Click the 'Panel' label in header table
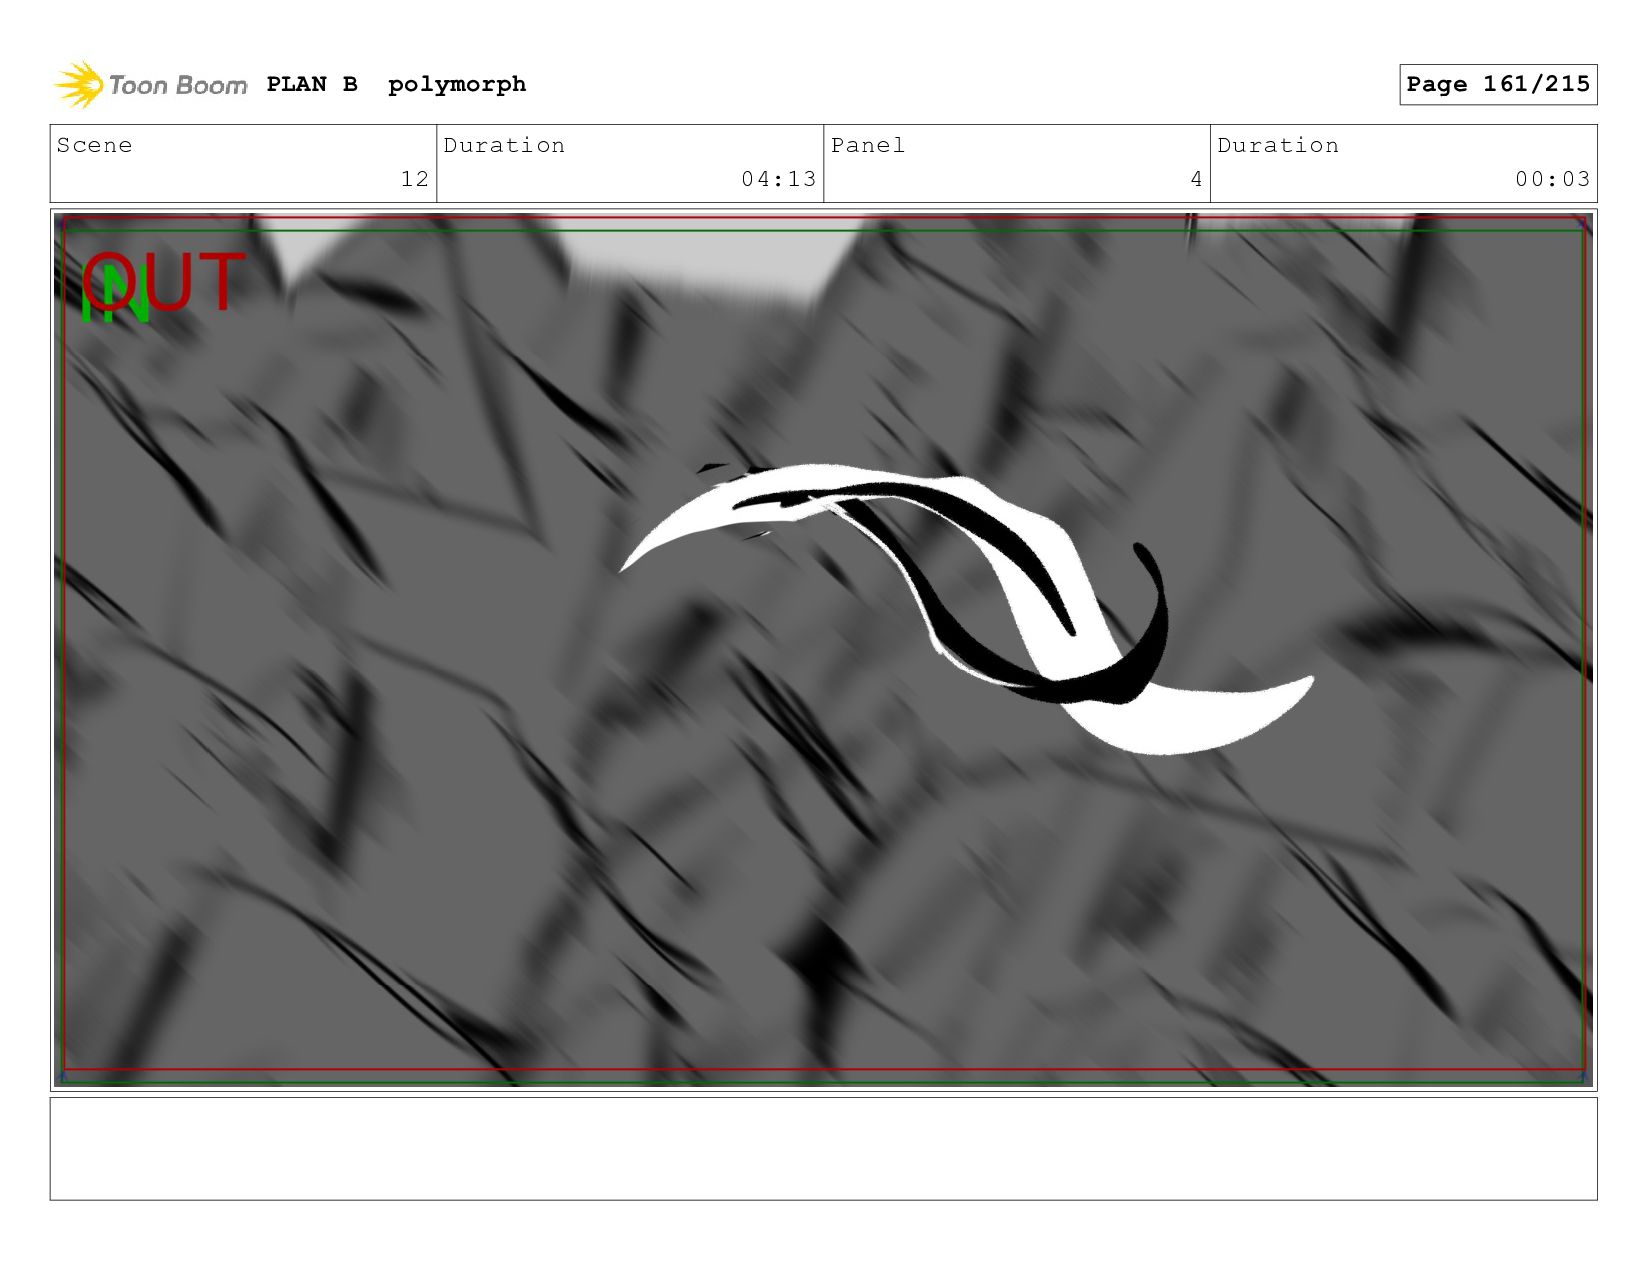Screen dimensions: 1650x1275 coord(868,145)
